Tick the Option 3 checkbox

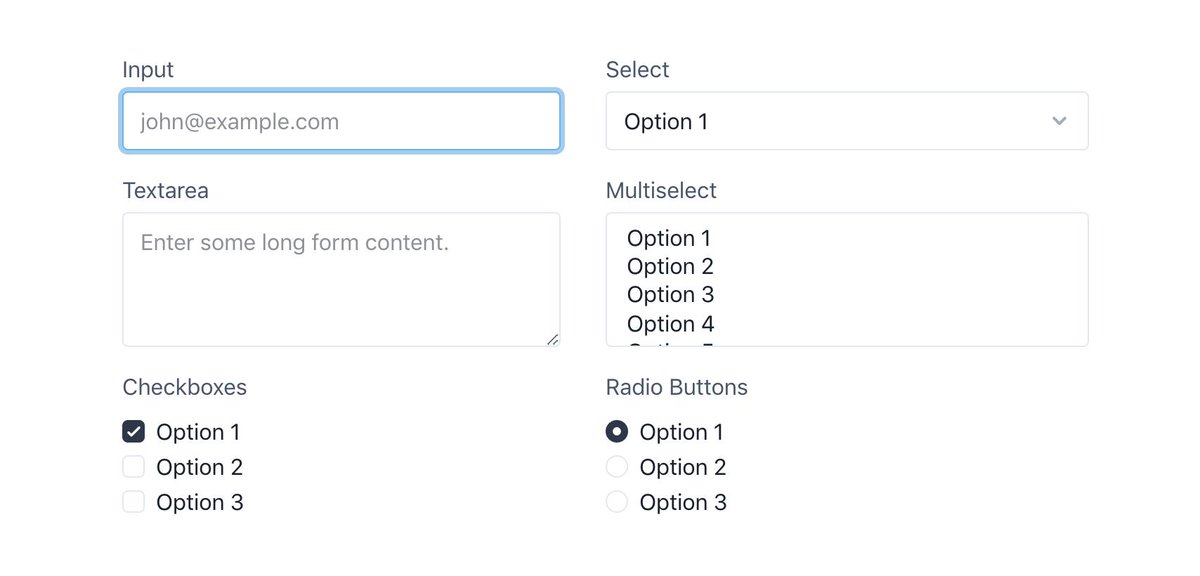tap(133, 502)
